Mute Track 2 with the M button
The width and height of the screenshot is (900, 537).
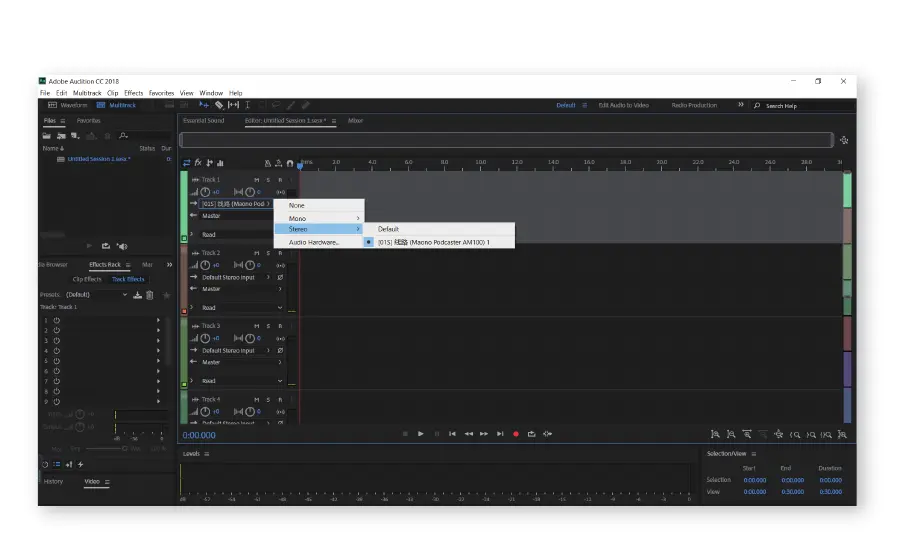click(x=257, y=253)
